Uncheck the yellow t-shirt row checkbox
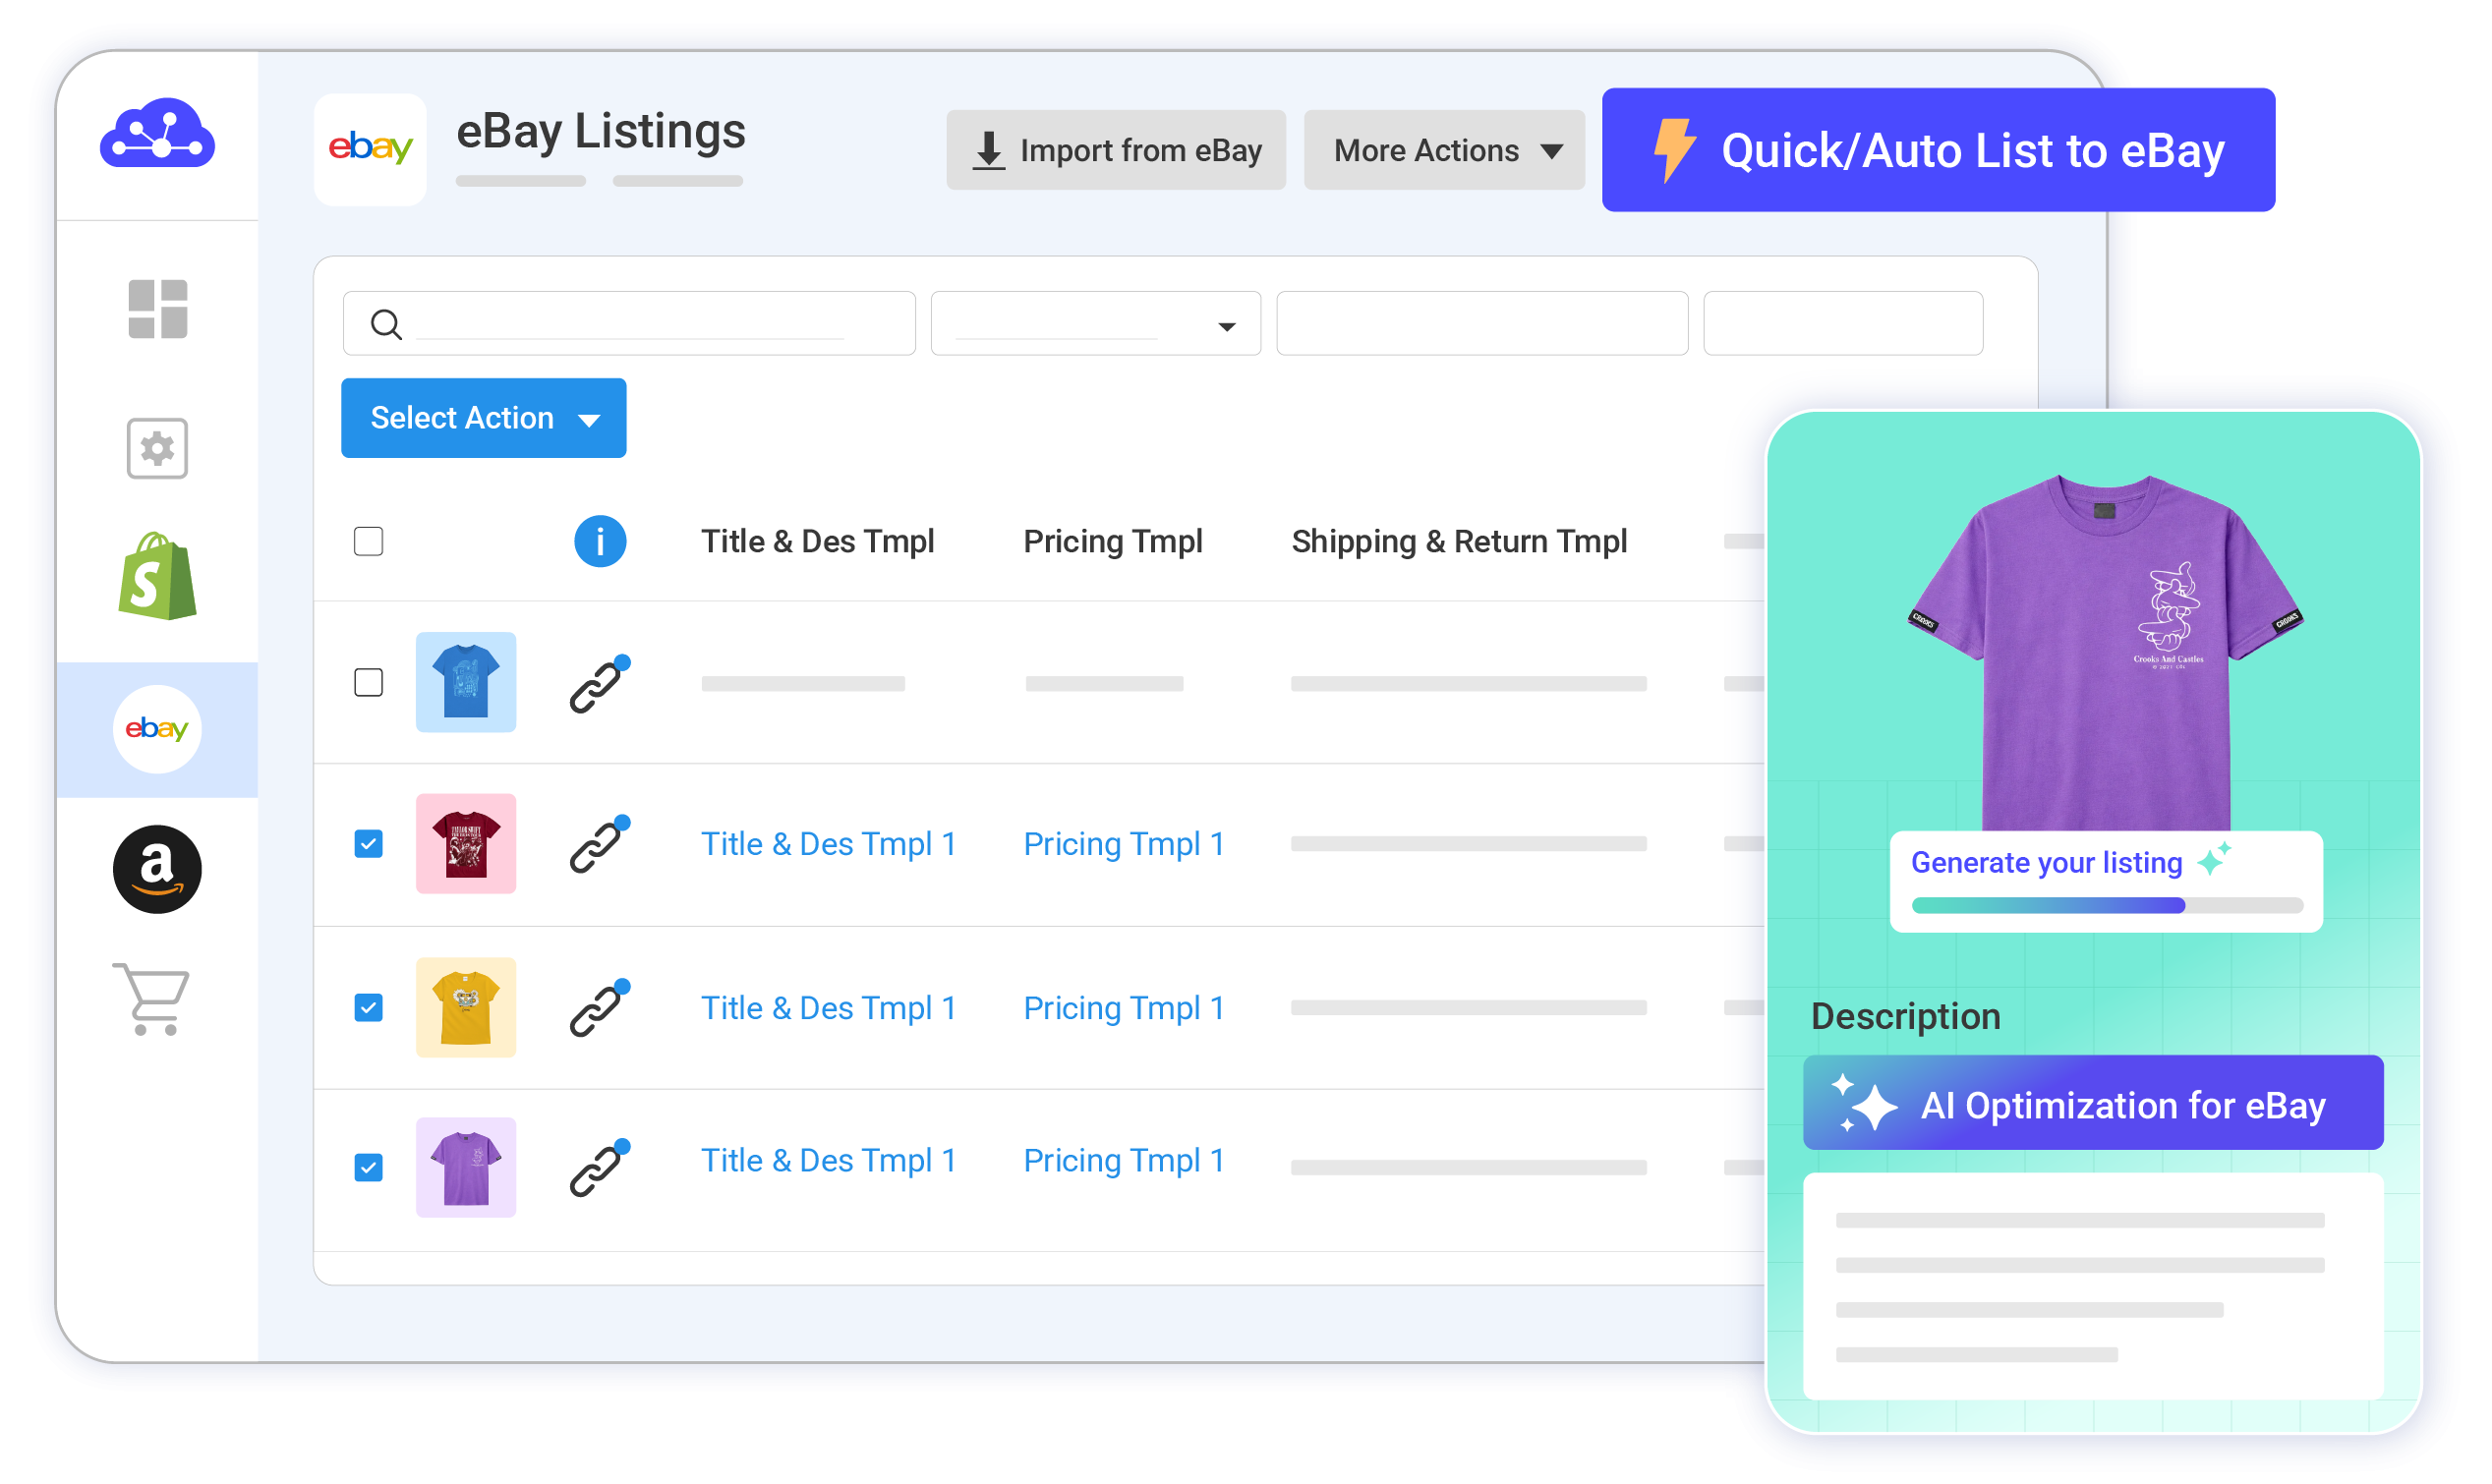 coord(369,1009)
